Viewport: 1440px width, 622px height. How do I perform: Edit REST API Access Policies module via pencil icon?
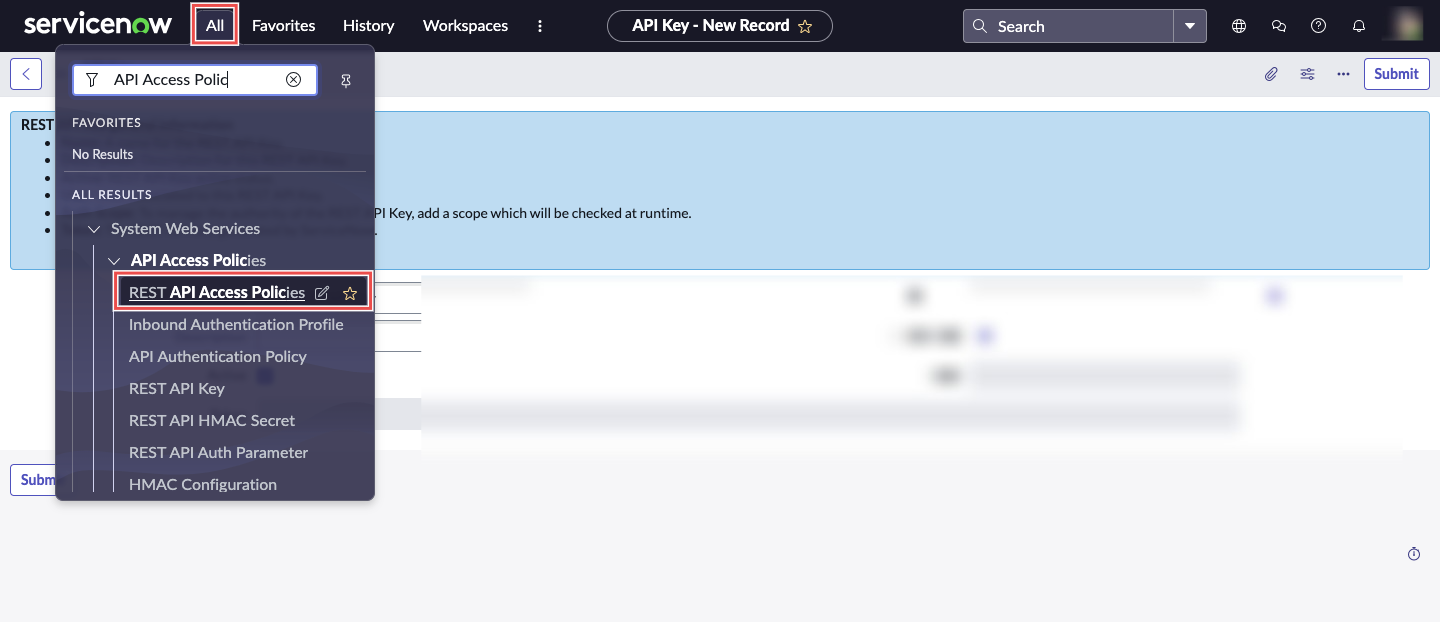click(322, 292)
